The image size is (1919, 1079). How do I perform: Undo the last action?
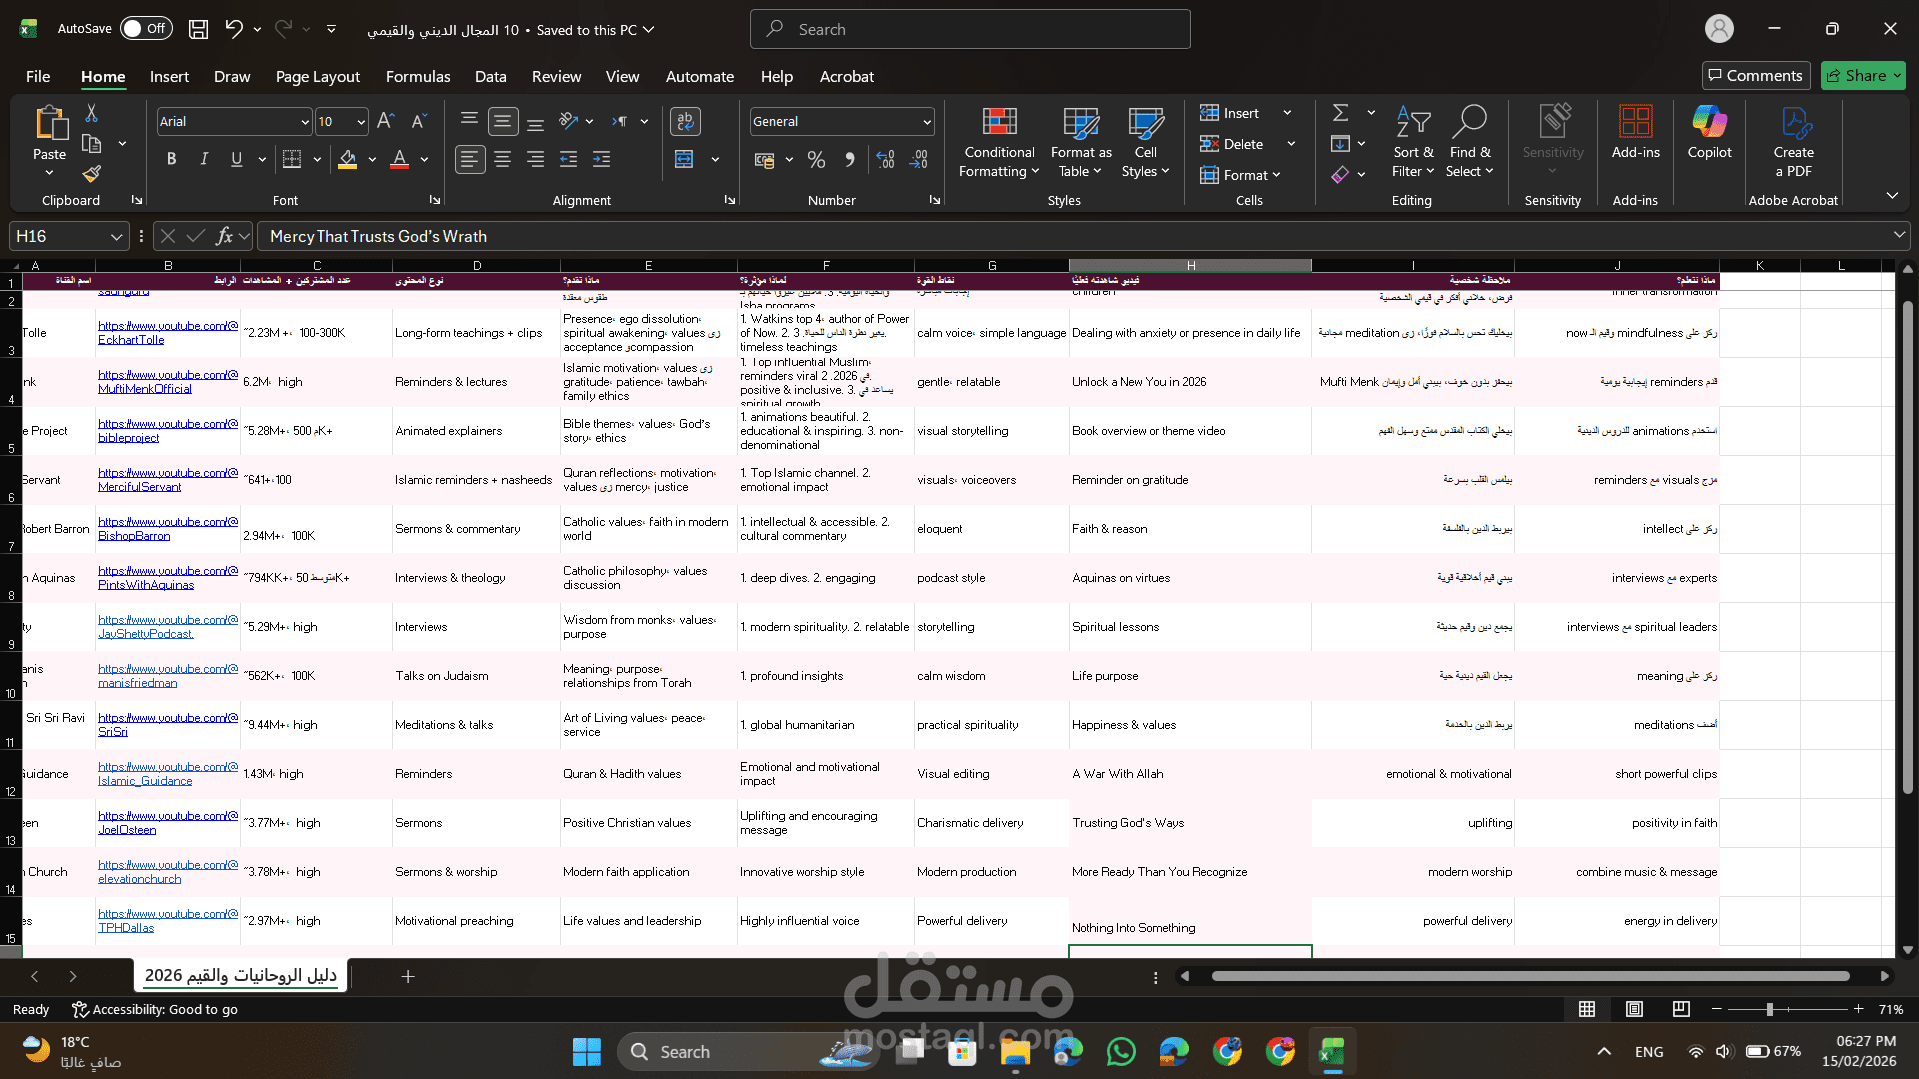pyautogui.click(x=233, y=29)
